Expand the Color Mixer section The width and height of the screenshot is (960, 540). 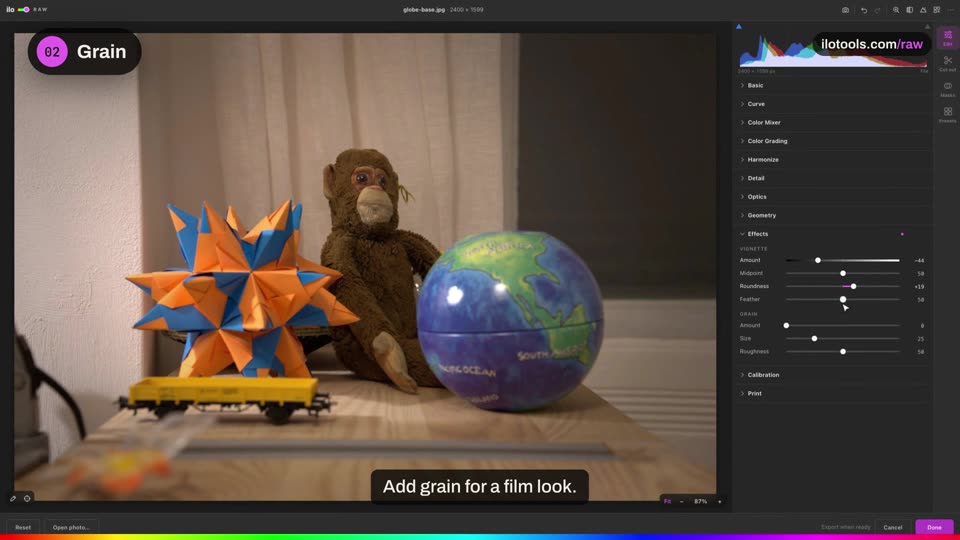833,122
